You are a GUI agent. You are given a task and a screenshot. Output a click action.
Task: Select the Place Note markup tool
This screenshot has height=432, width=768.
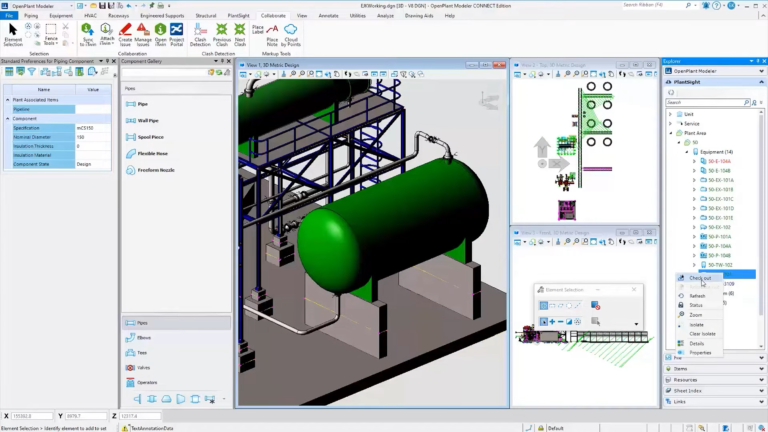click(x=272, y=35)
